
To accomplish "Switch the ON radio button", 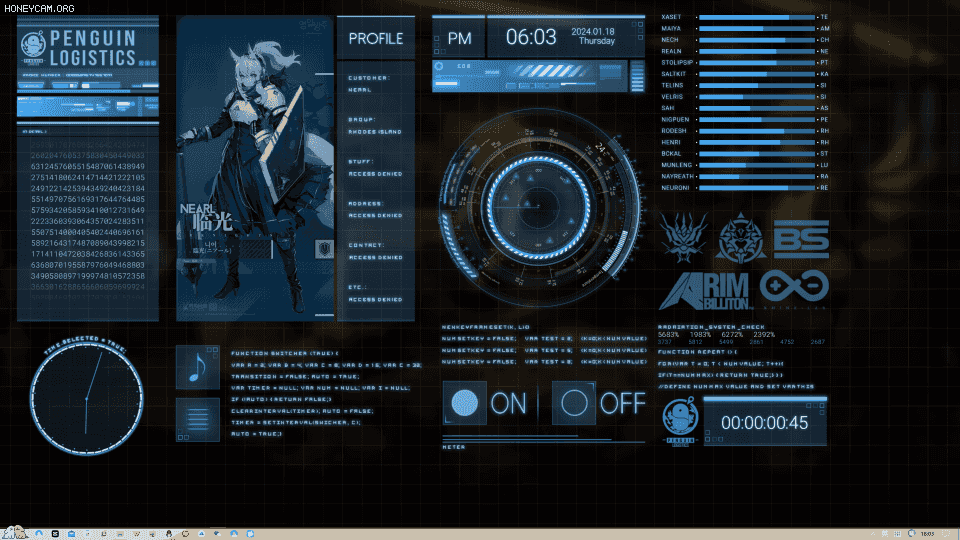I will click(x=464, y=403).
